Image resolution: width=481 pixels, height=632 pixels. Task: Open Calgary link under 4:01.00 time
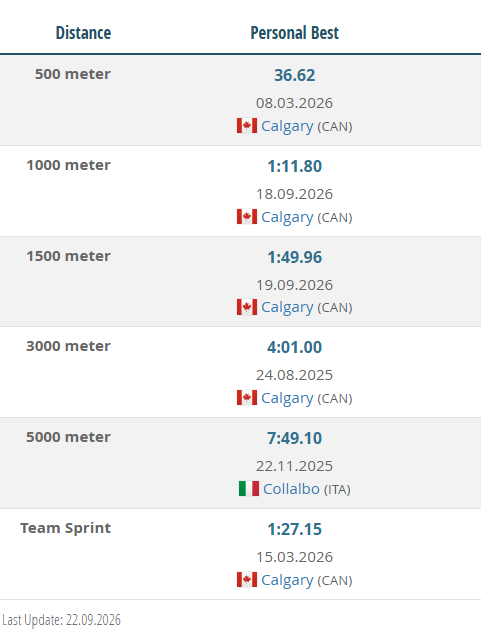287,399
